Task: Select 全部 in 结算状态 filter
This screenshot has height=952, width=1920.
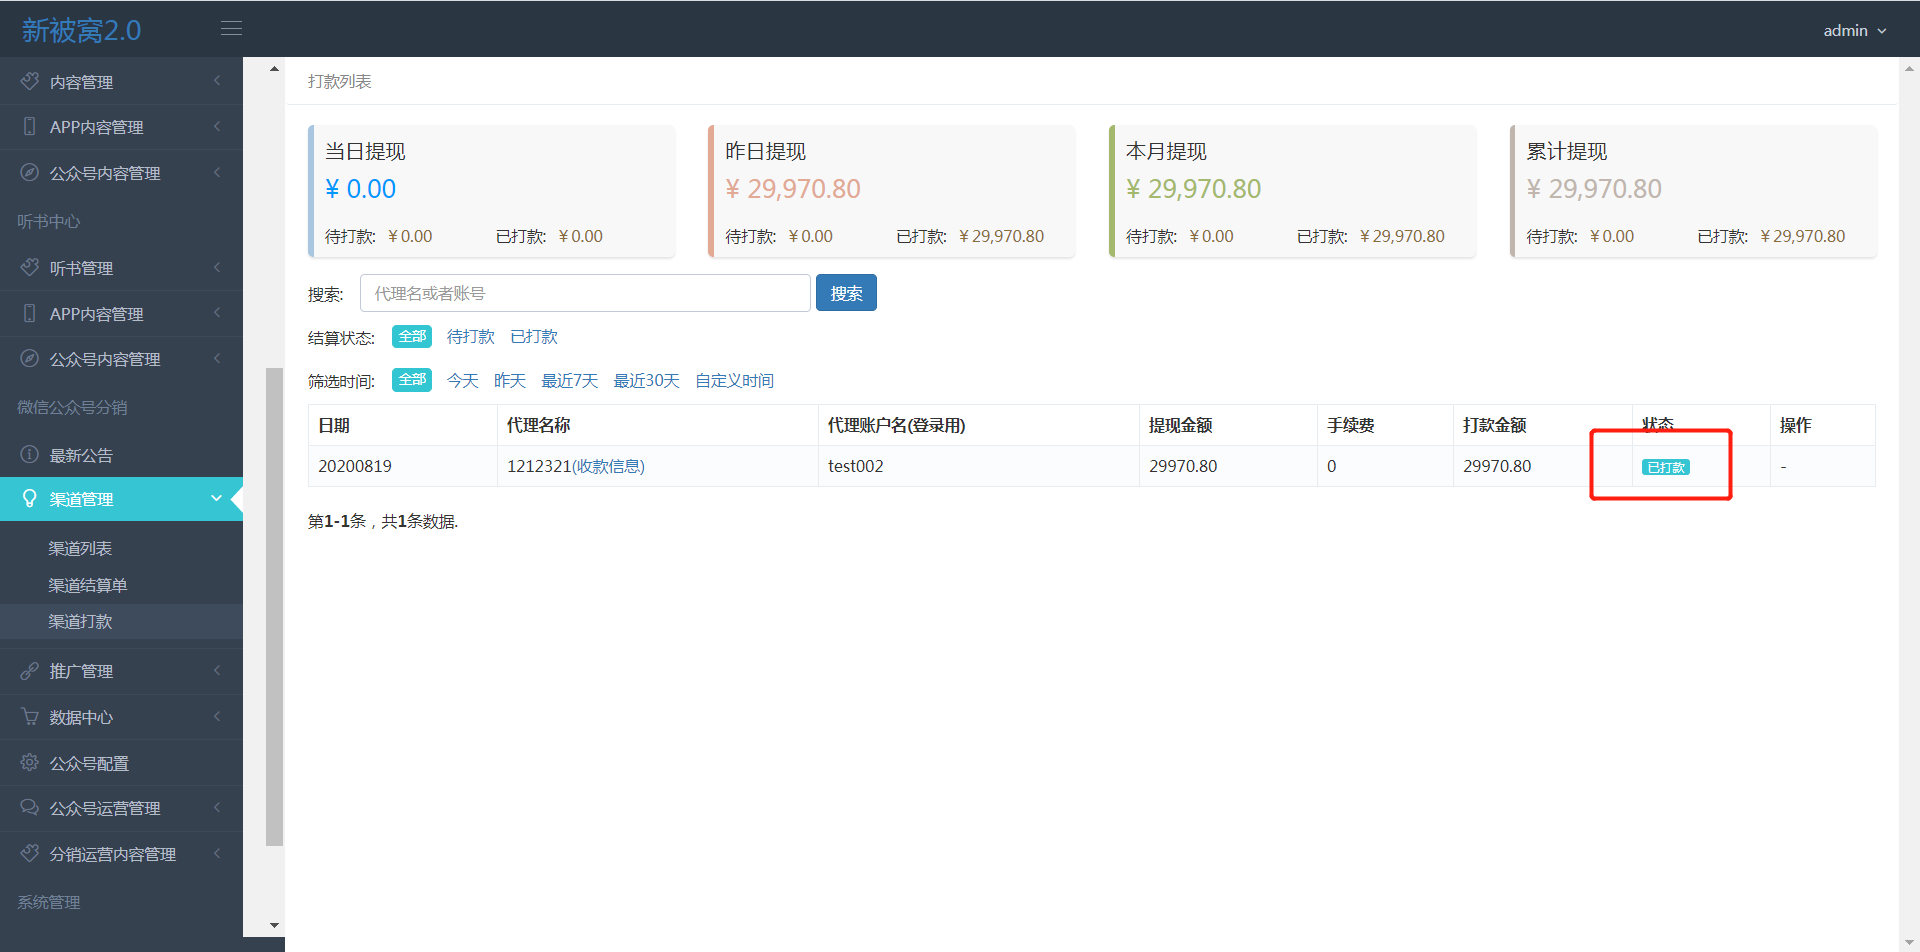Action: pyautogui.click(x=412, y=336)
